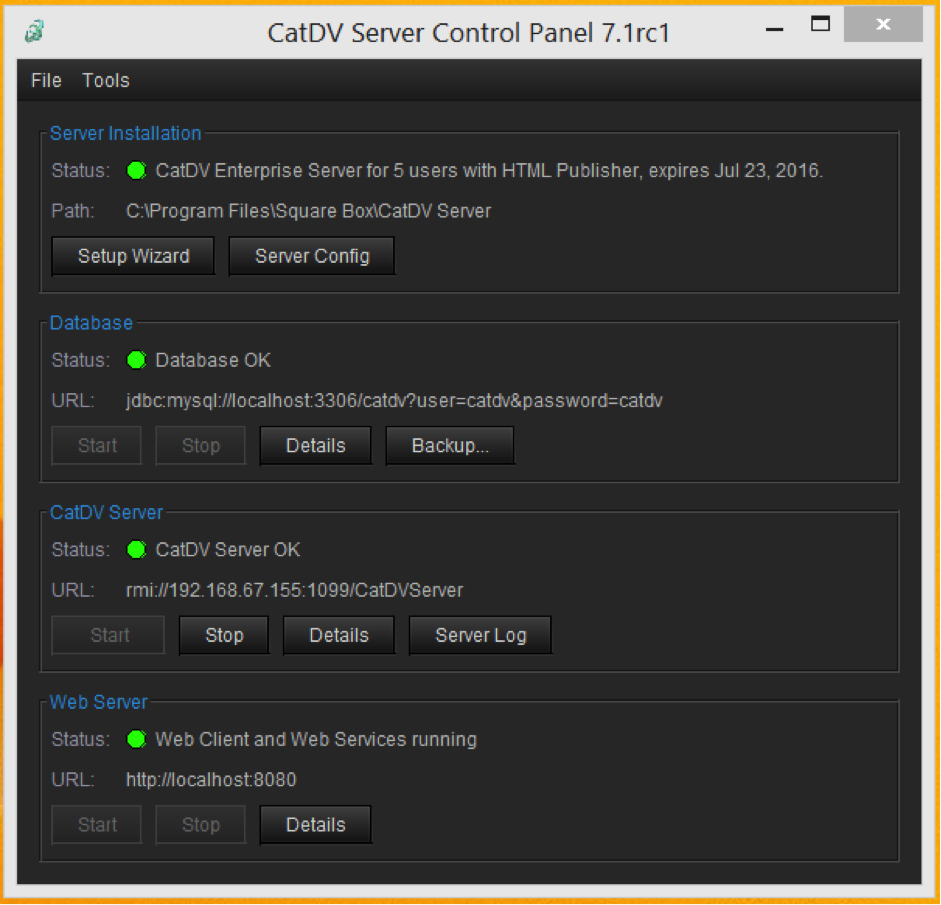The width and height of the screenshot is (941, 905).
Task: Show Details for the Database section
Action: [316, 446]
